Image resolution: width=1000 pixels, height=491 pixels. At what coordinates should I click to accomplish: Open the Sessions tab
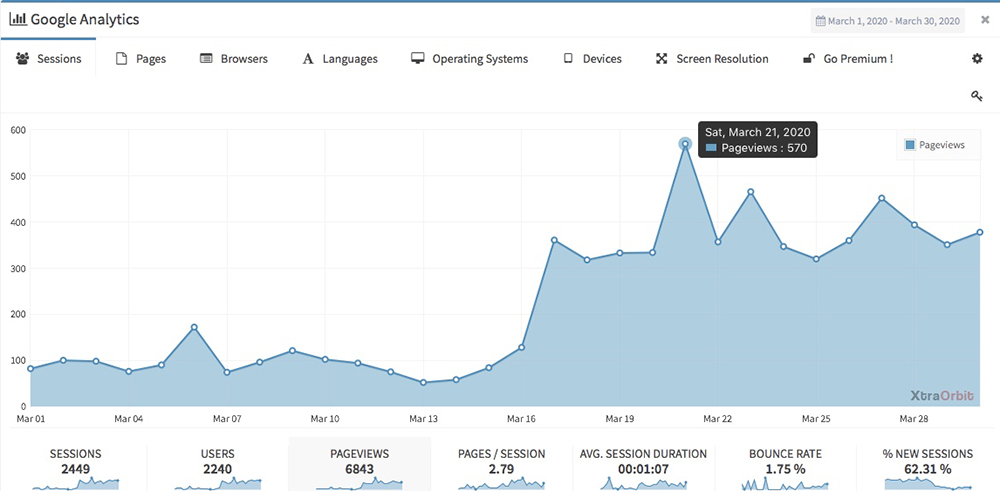click(48, 59)
